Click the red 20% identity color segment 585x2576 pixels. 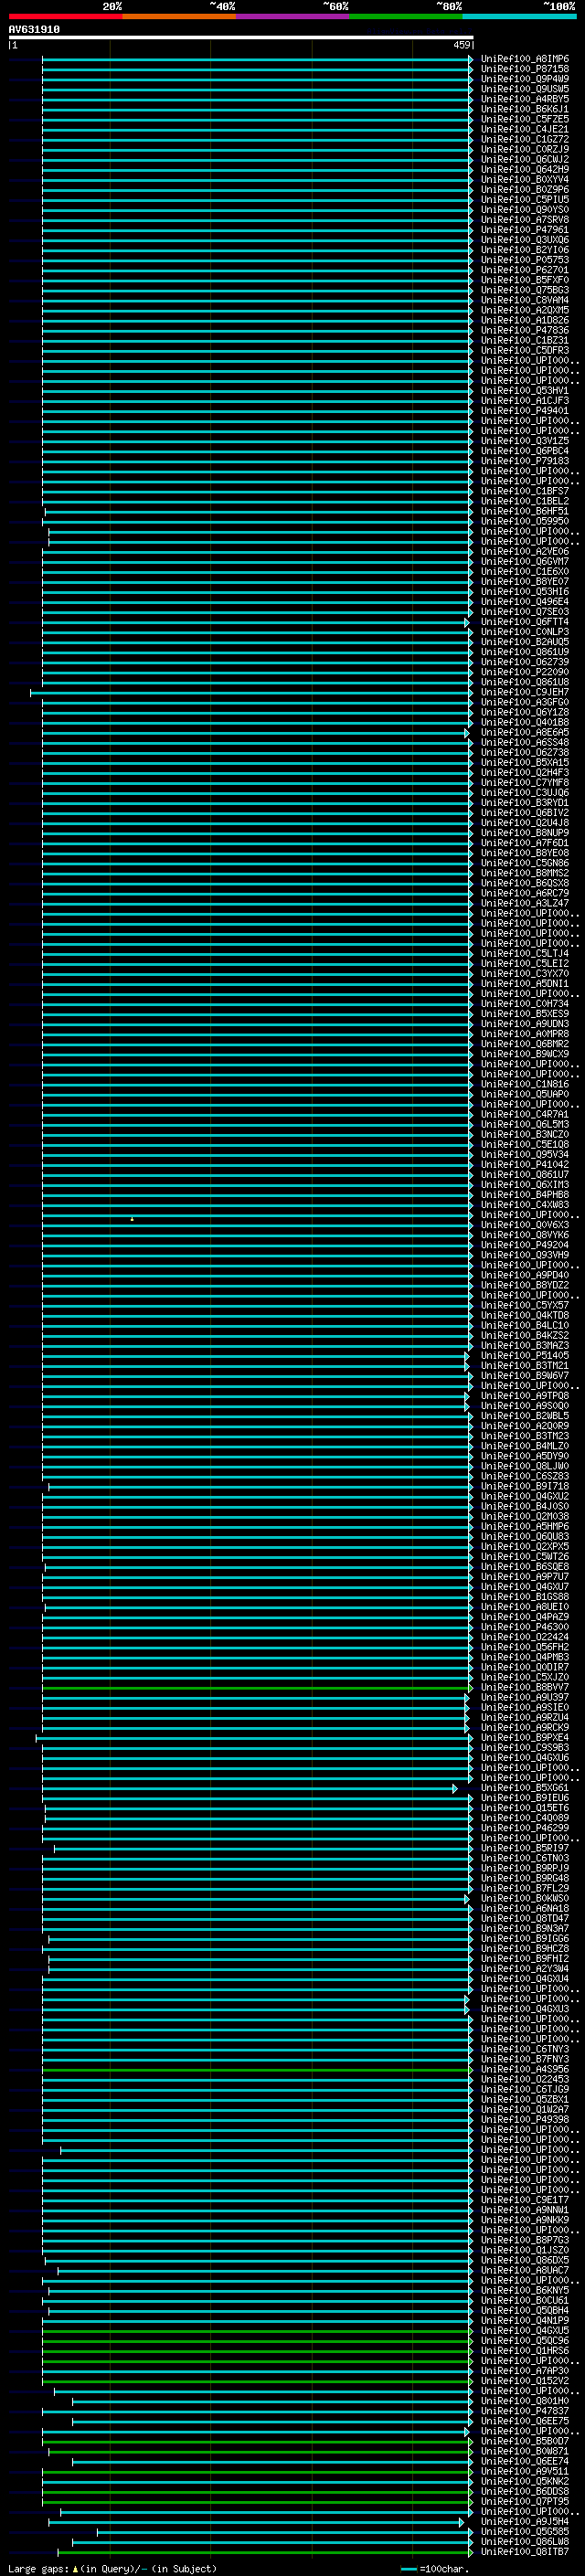pos(66,16)
